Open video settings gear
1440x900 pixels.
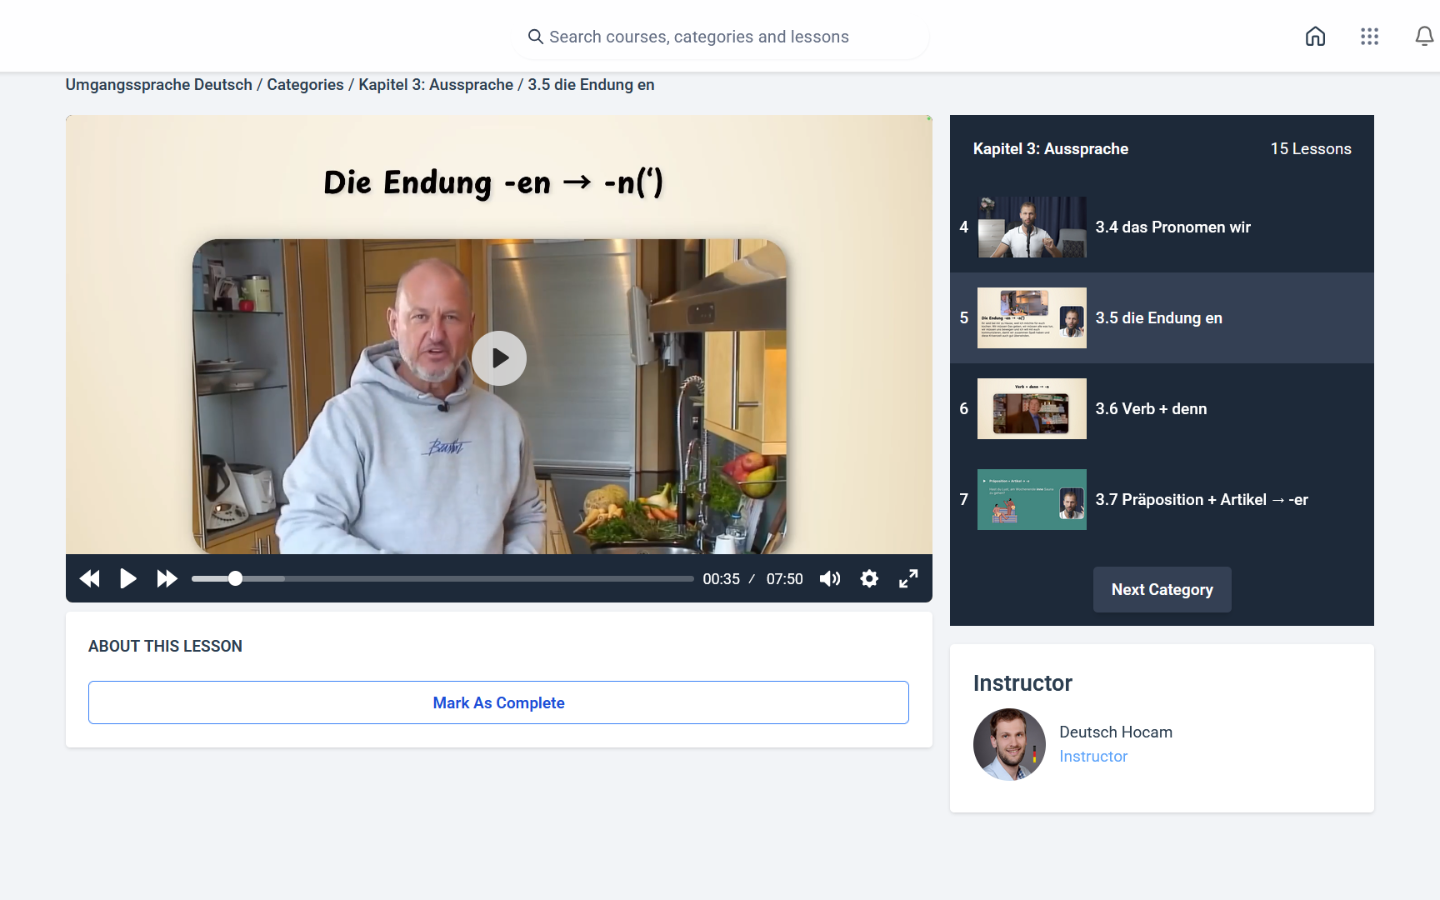(x=869, y=579)
